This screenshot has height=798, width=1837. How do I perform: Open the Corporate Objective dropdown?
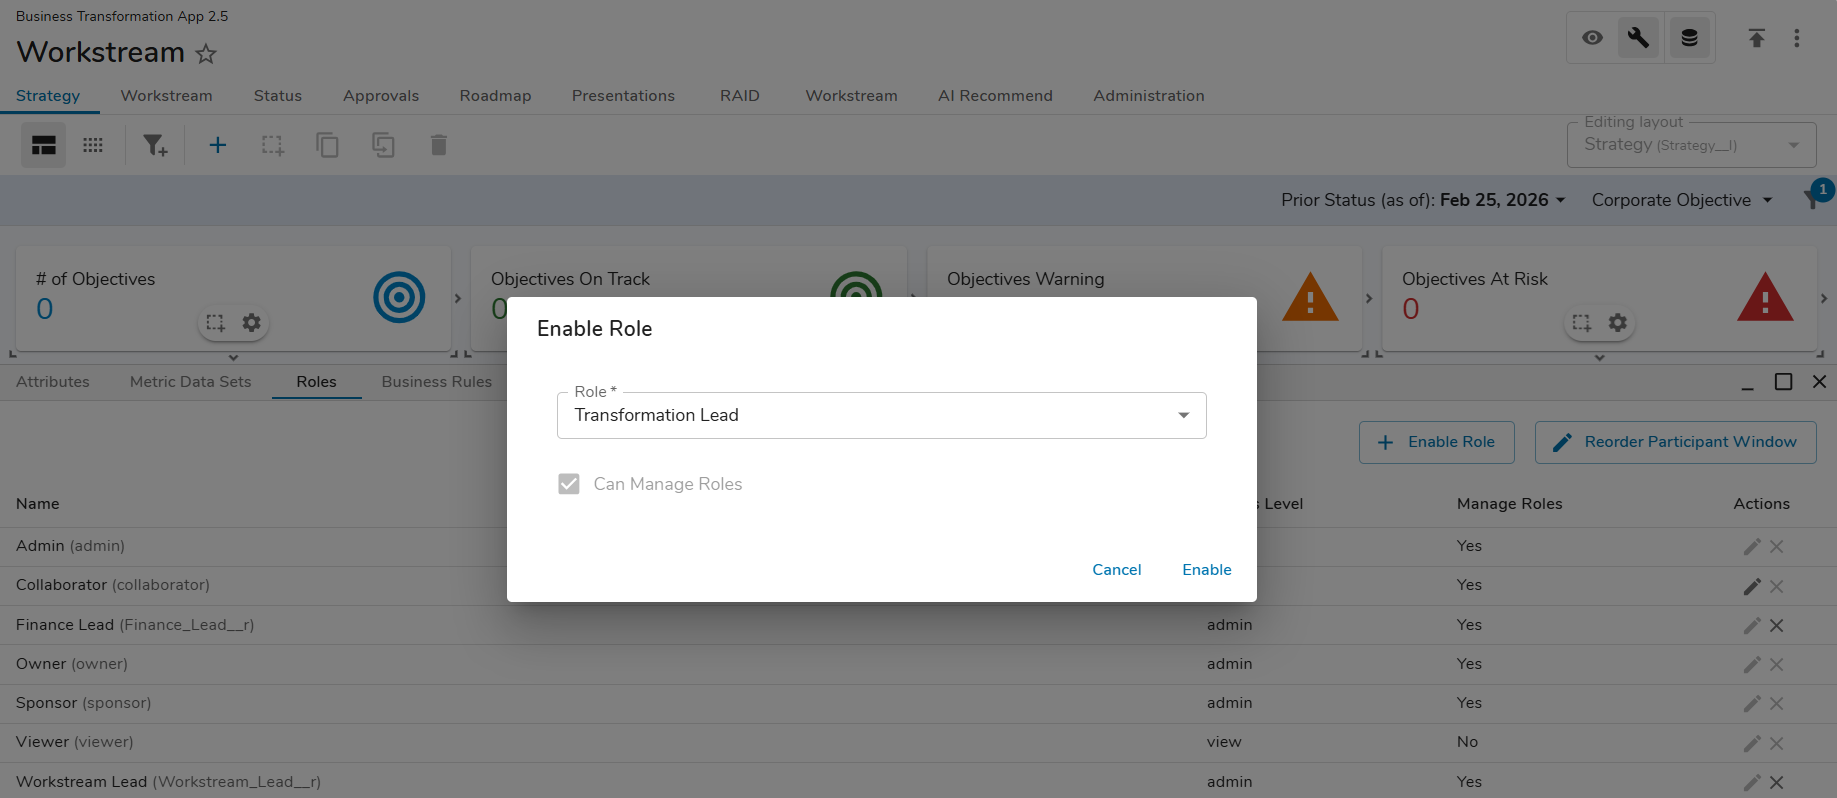coord(1681,200)
